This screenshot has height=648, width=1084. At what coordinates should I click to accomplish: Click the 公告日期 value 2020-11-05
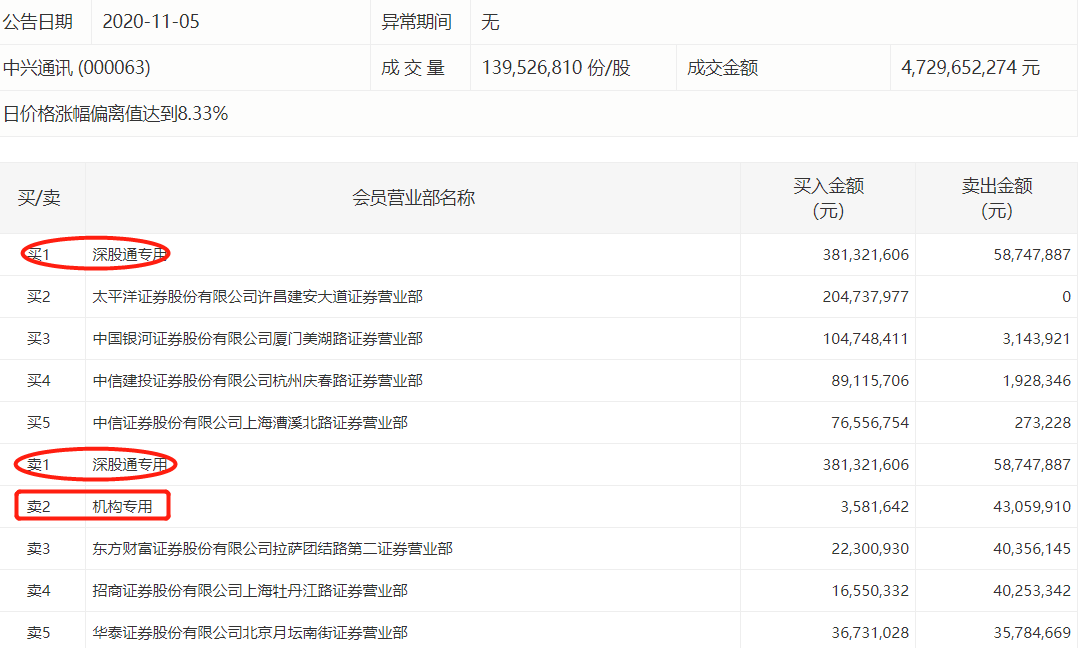click(x=151, y=22)
